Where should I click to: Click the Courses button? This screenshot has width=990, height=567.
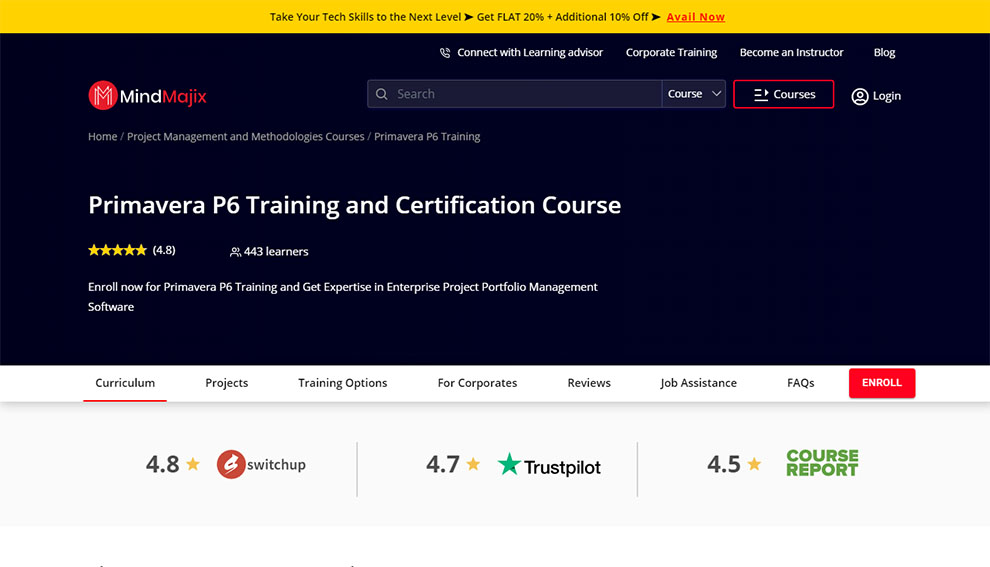[x=784, y=94]
